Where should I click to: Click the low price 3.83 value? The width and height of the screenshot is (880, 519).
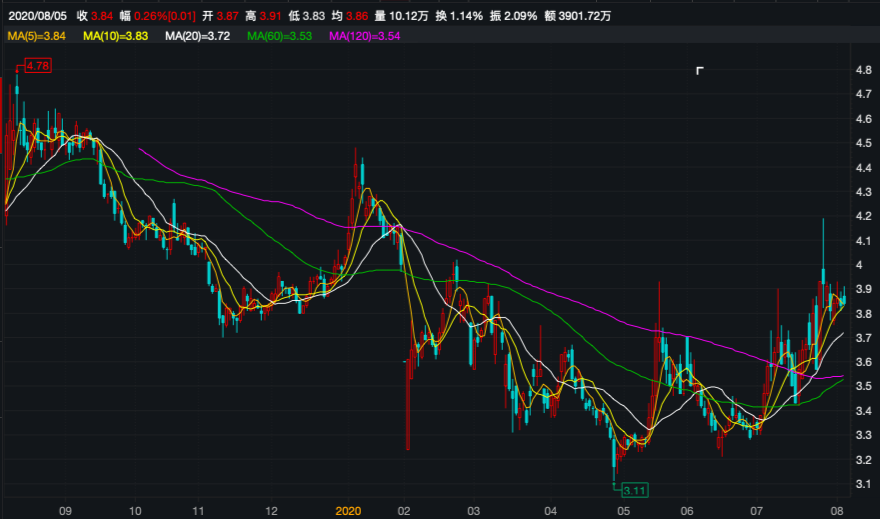pyautogui.click(x=314, y=16)
